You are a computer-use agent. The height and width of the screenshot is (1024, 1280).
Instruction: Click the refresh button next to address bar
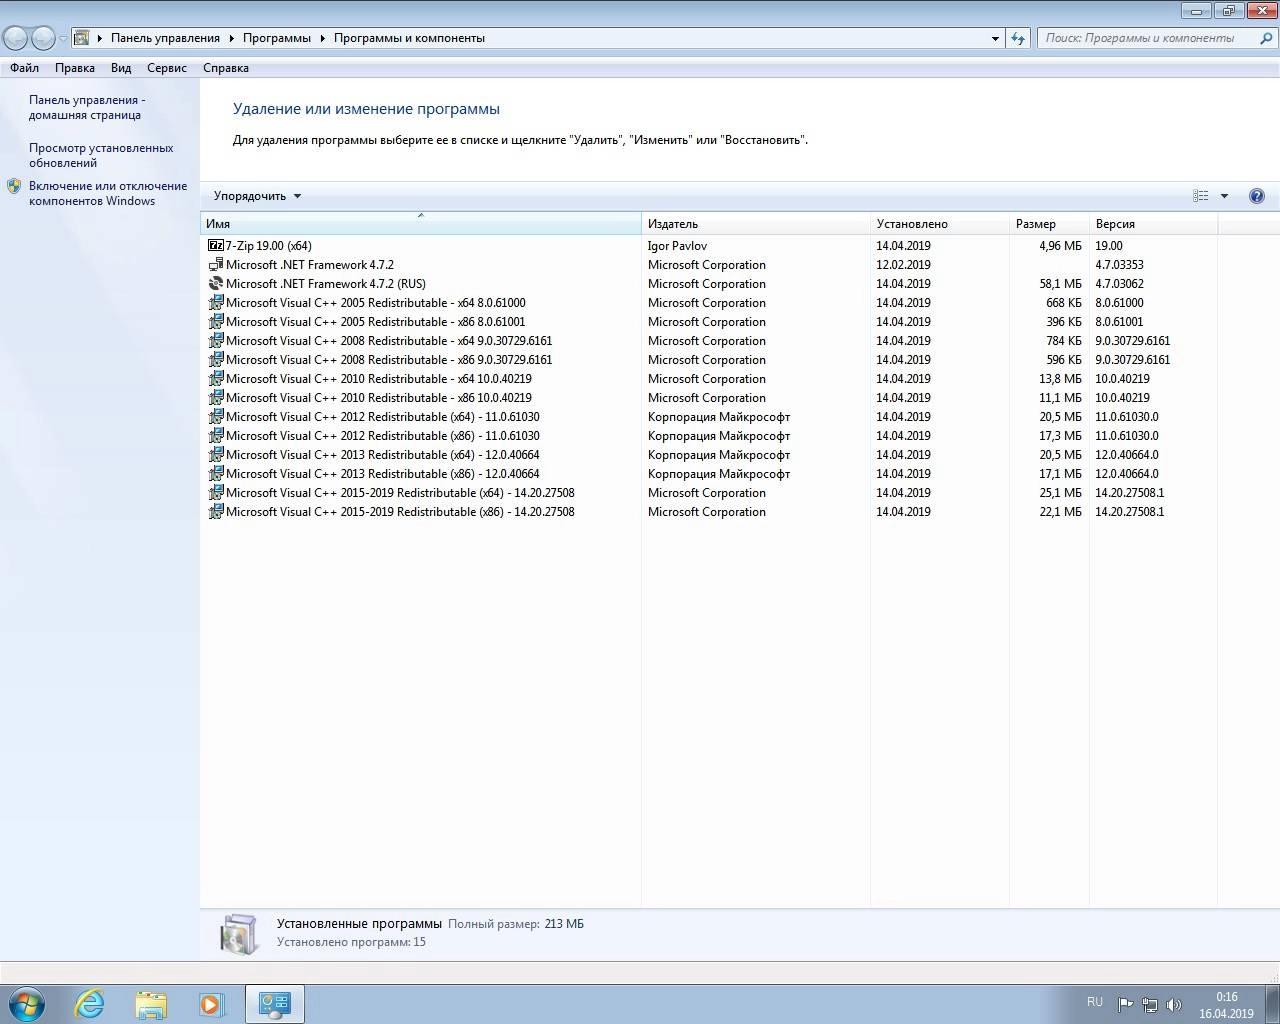tap(1018, 38)
